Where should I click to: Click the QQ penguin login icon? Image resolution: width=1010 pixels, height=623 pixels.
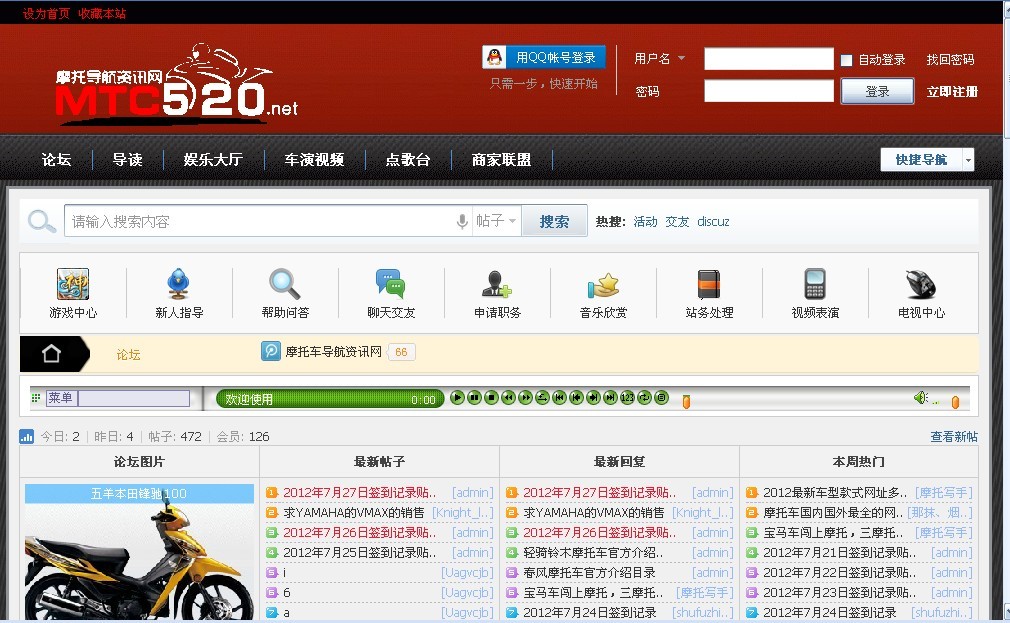495,57
